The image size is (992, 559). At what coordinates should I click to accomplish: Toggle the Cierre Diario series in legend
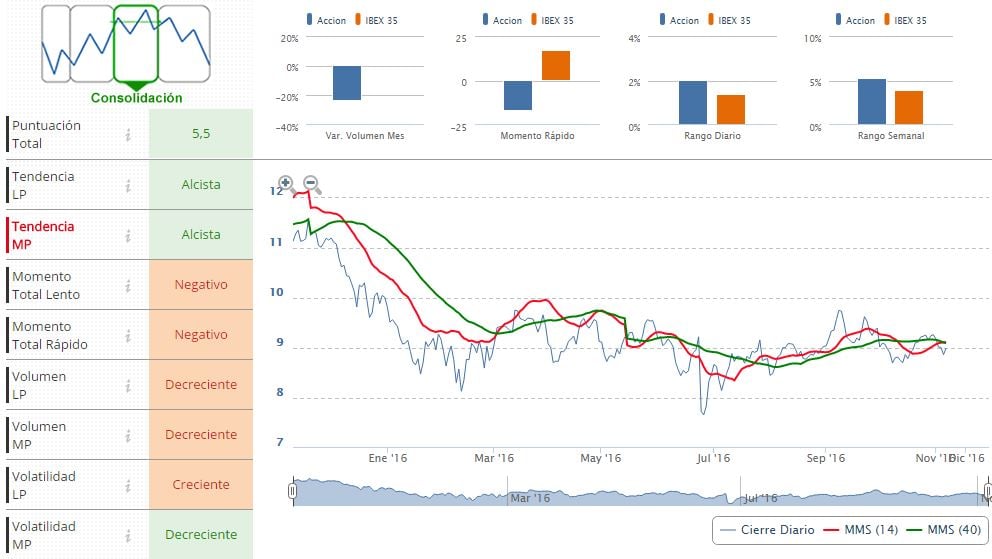[x=764, y=530]
